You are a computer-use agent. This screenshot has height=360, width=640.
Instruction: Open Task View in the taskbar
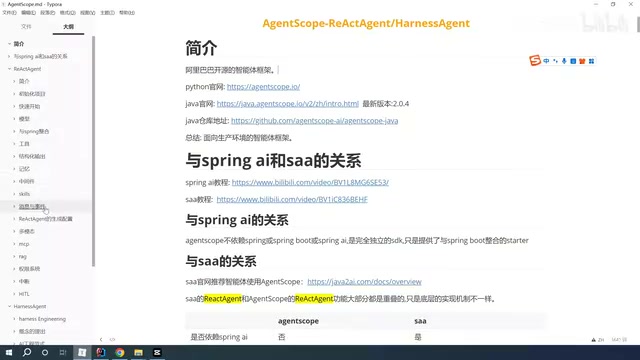point(63,352)
